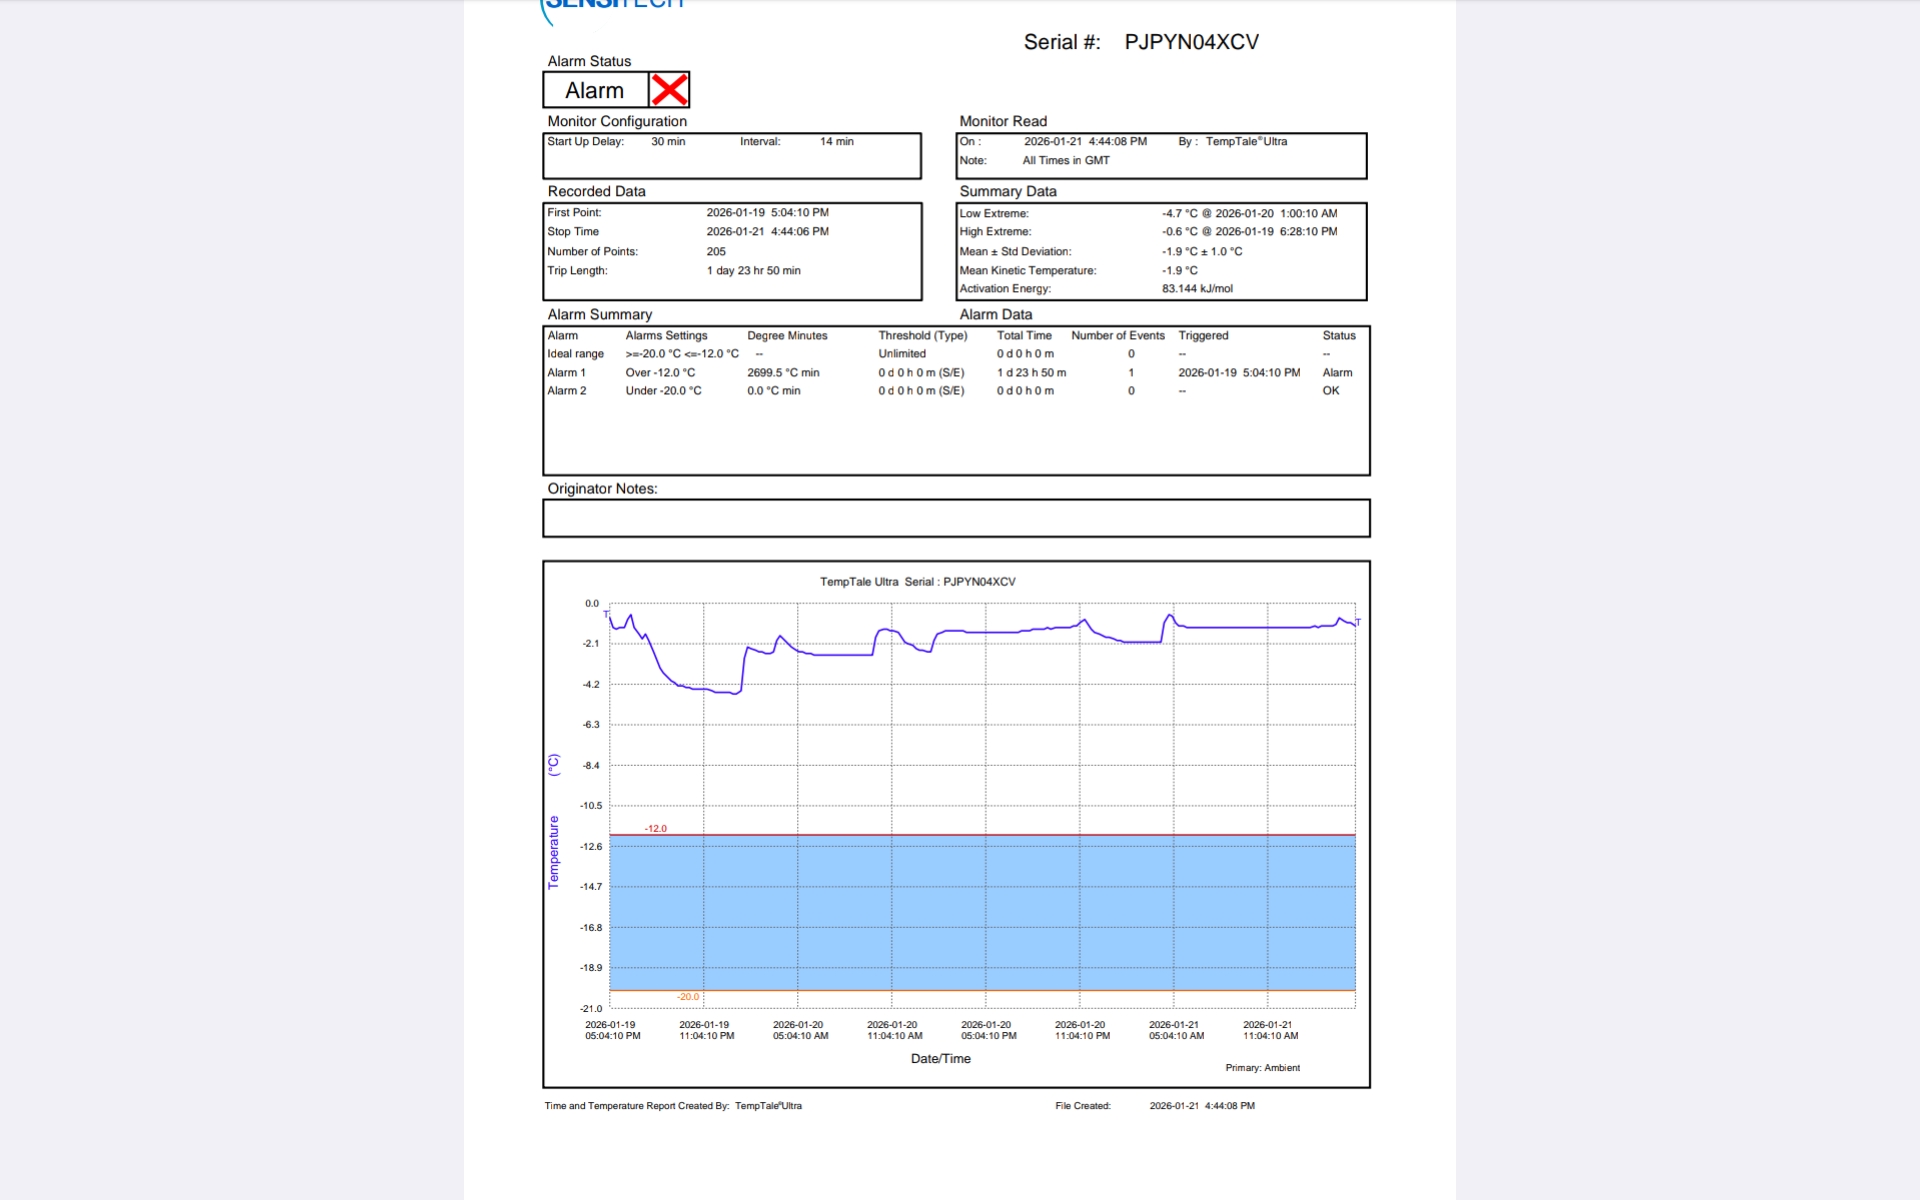Click the First Point timestamp in Recorded Data
Viewport: 1920px width, 1200px height.
pos(767,212)
